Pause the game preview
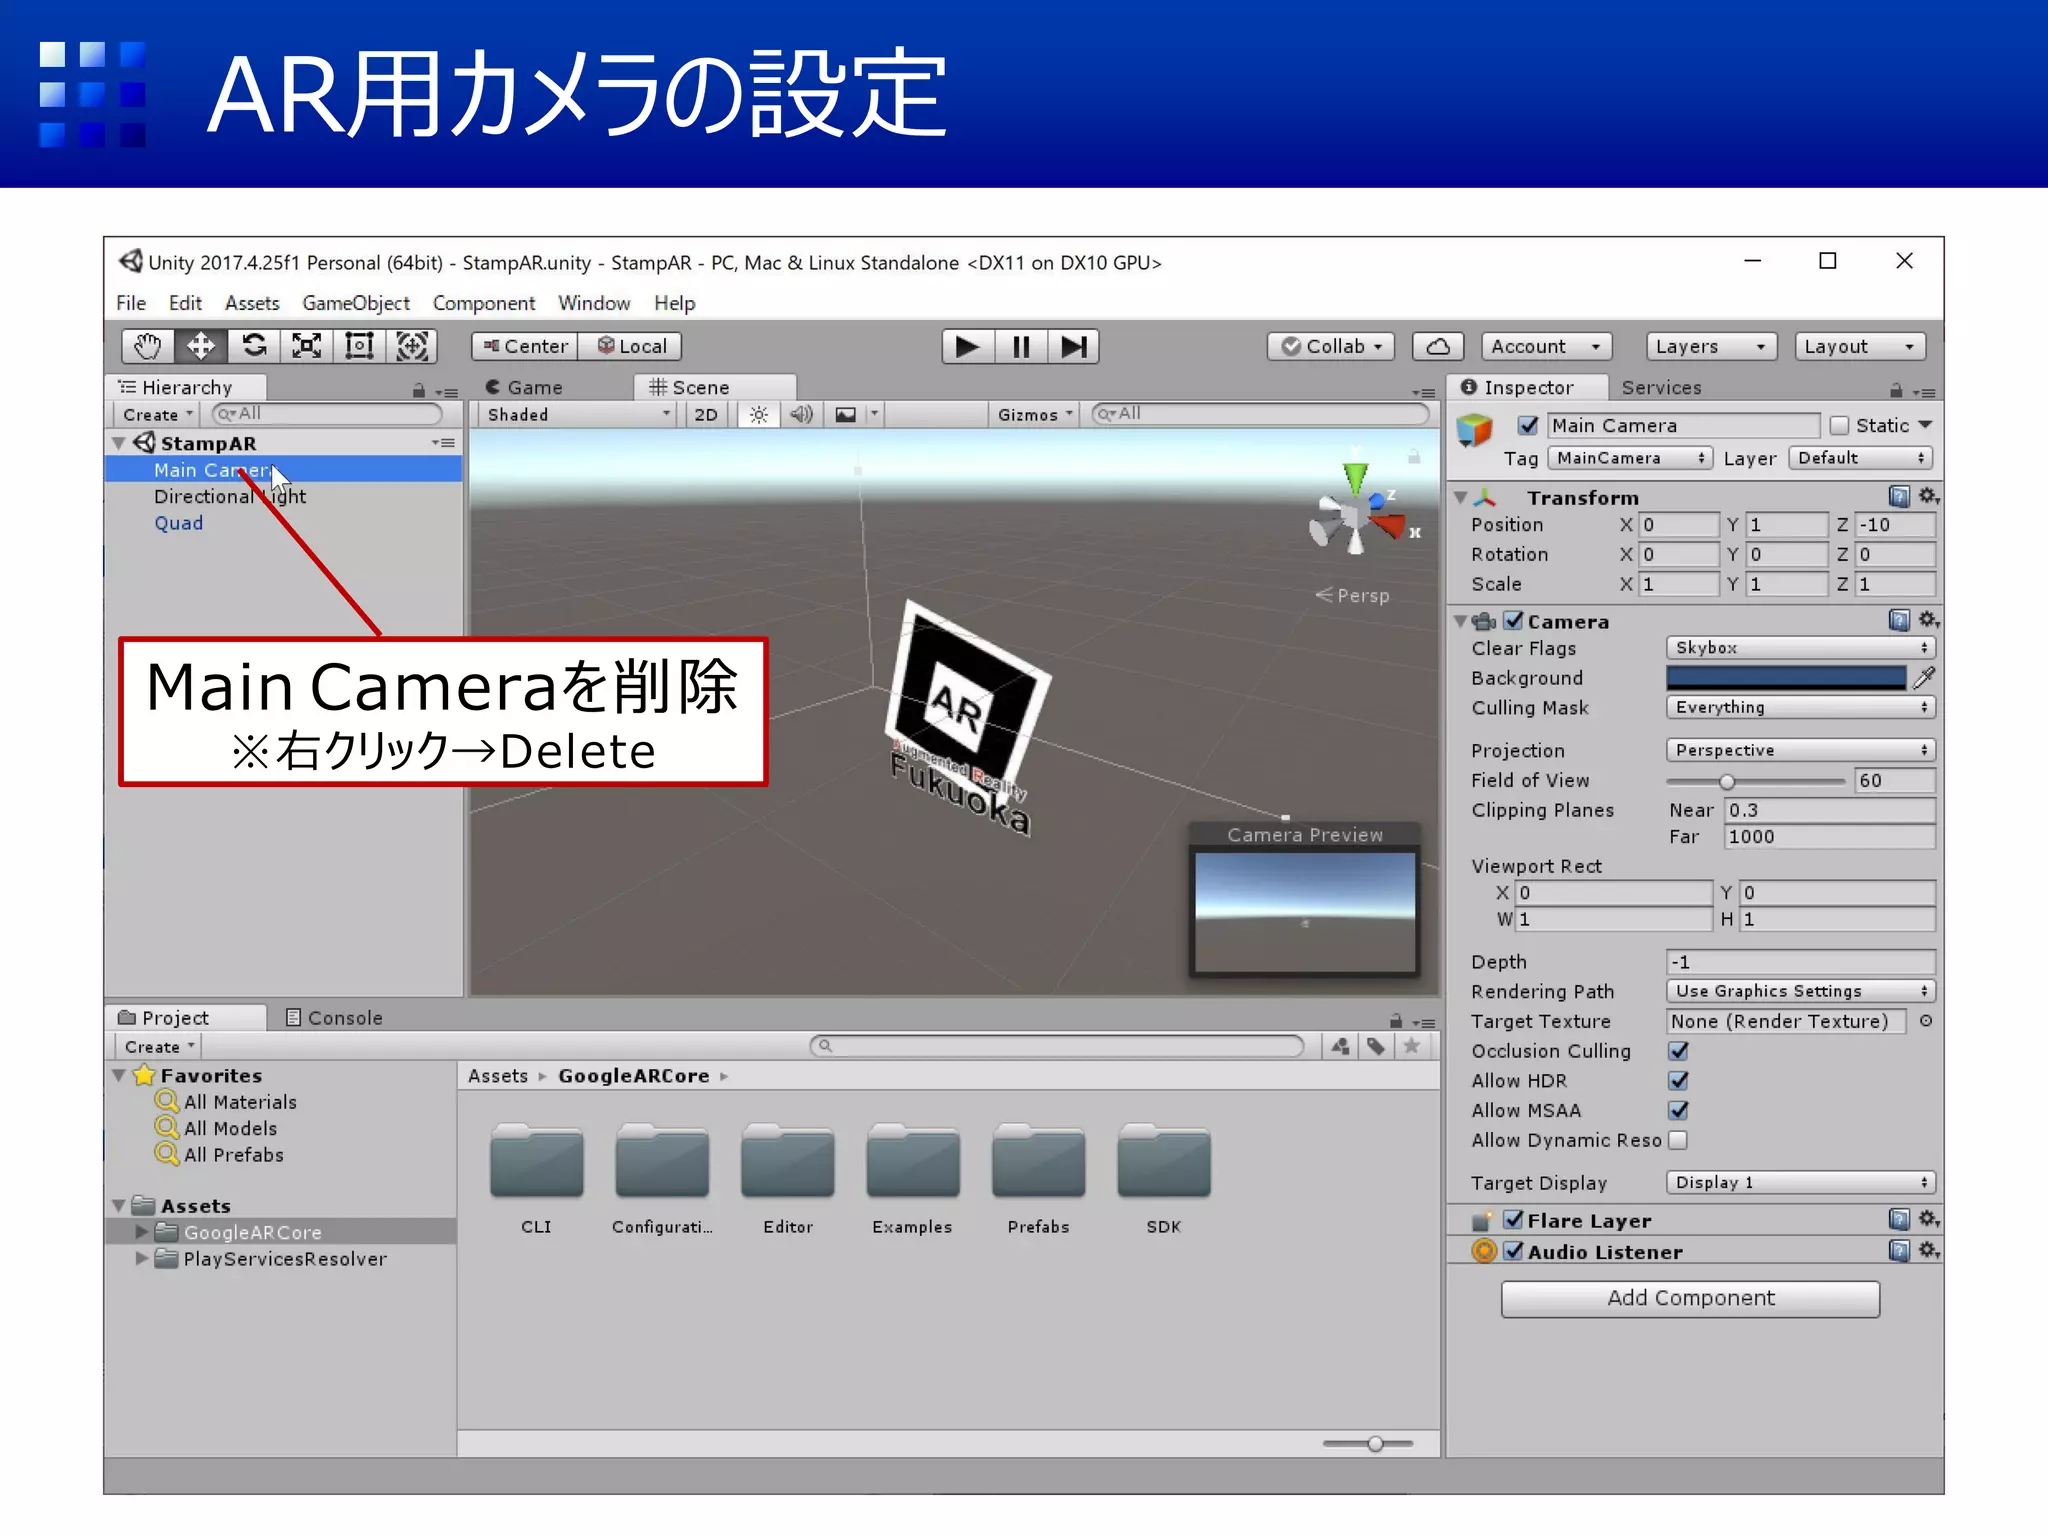Viewport: 2048px width, 1536px height. (x=1021, y=346)
